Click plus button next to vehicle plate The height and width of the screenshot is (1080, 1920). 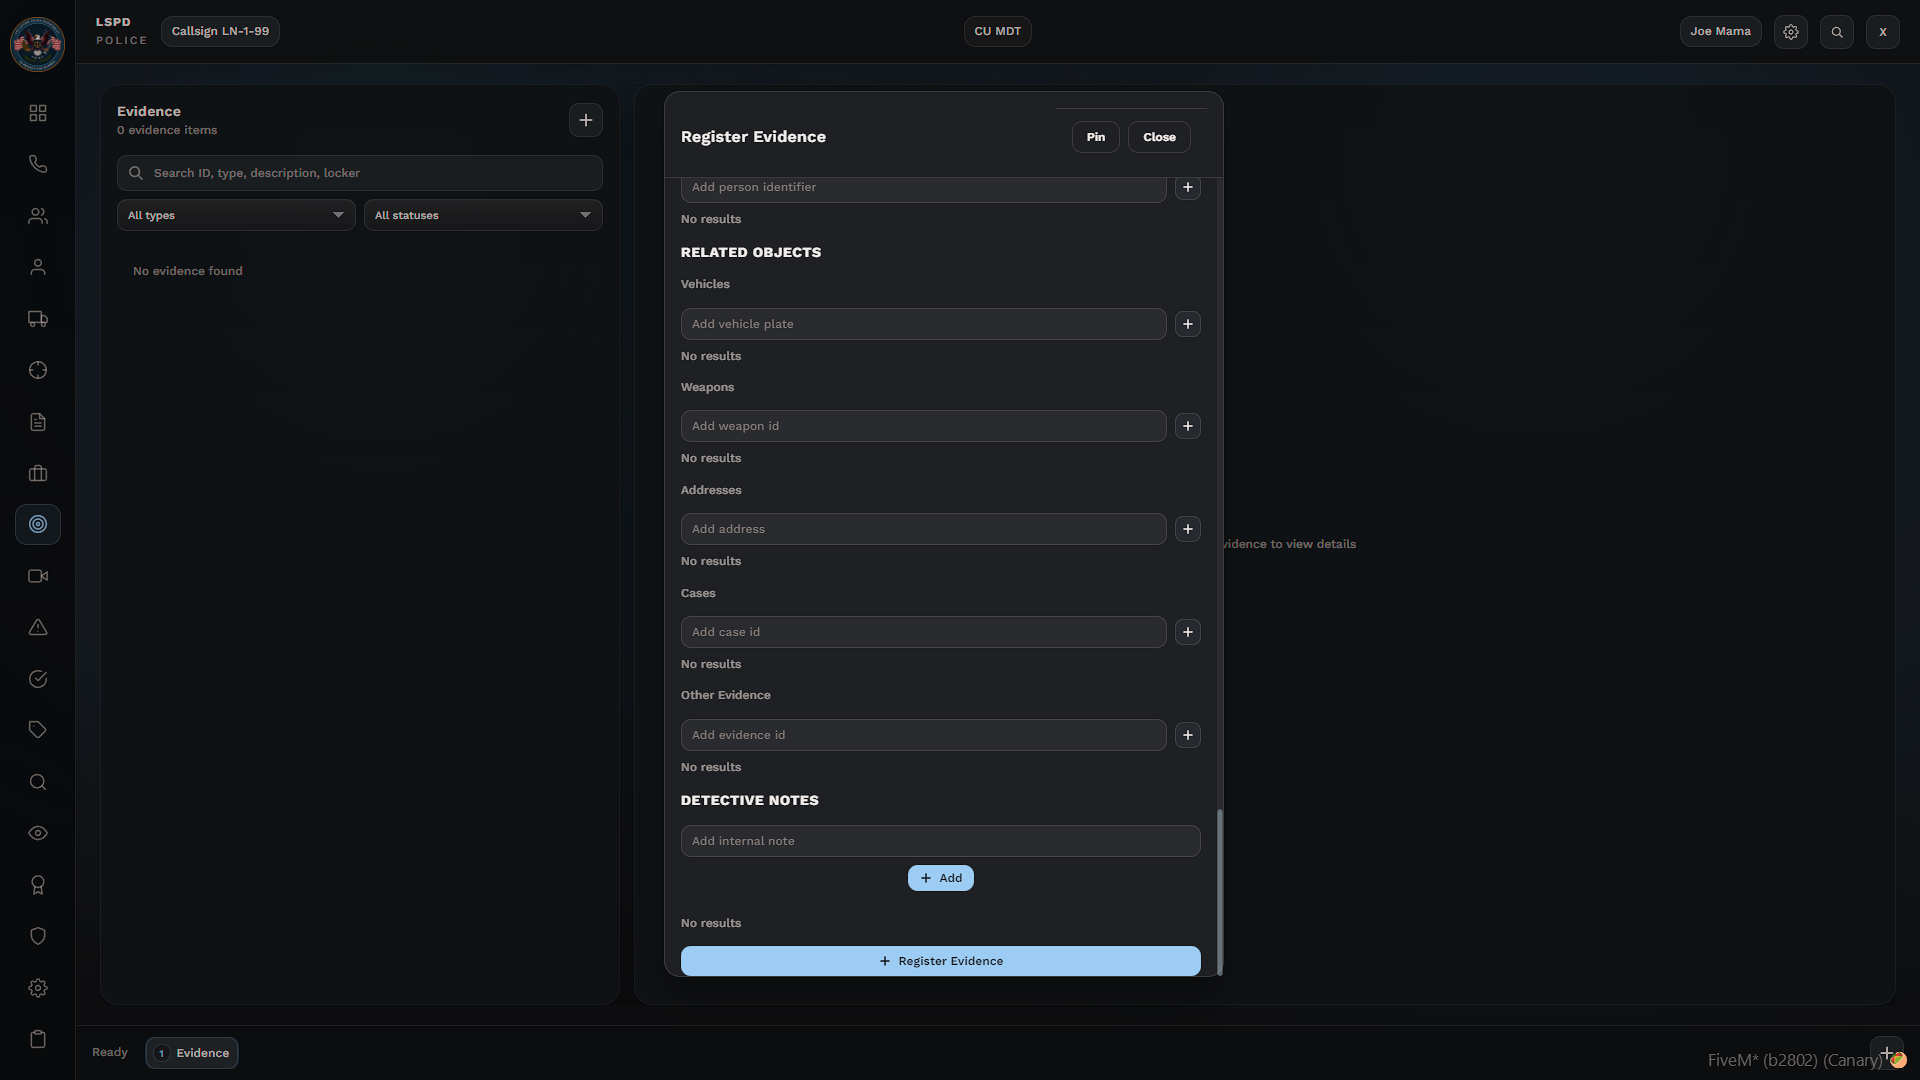point(1187,324)
